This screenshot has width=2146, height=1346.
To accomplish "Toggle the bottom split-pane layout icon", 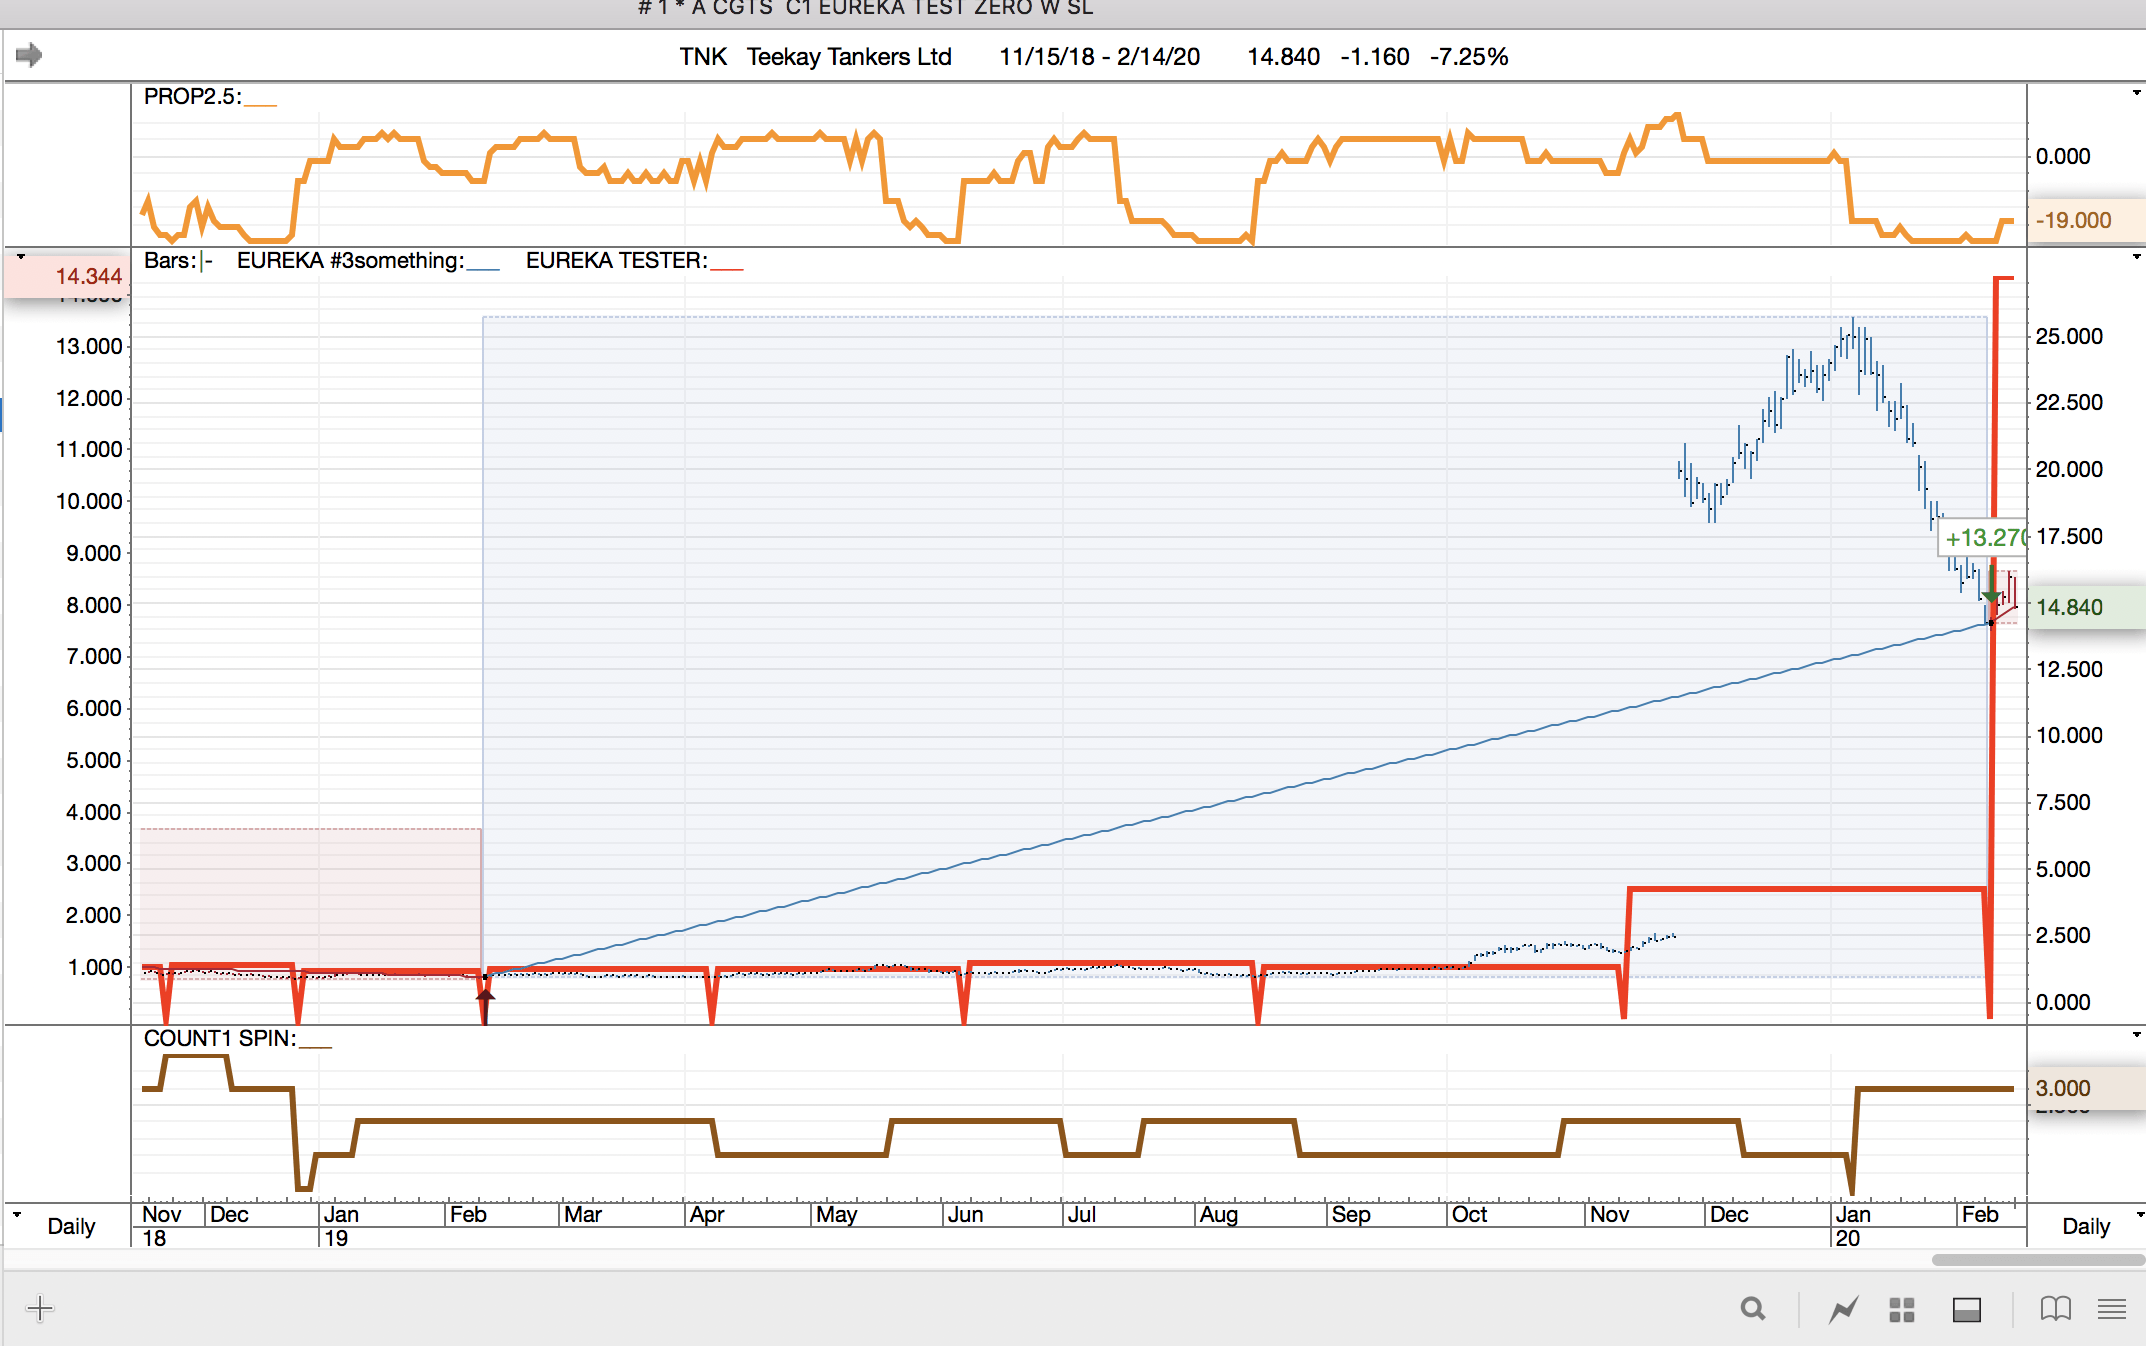I will (x=1966, y=1309).
